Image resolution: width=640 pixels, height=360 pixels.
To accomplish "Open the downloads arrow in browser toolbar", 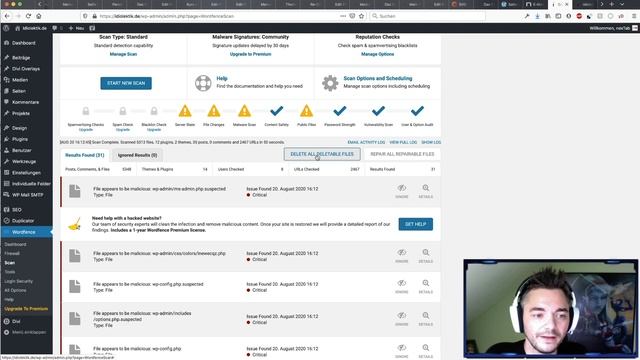I will pos(537,16).
